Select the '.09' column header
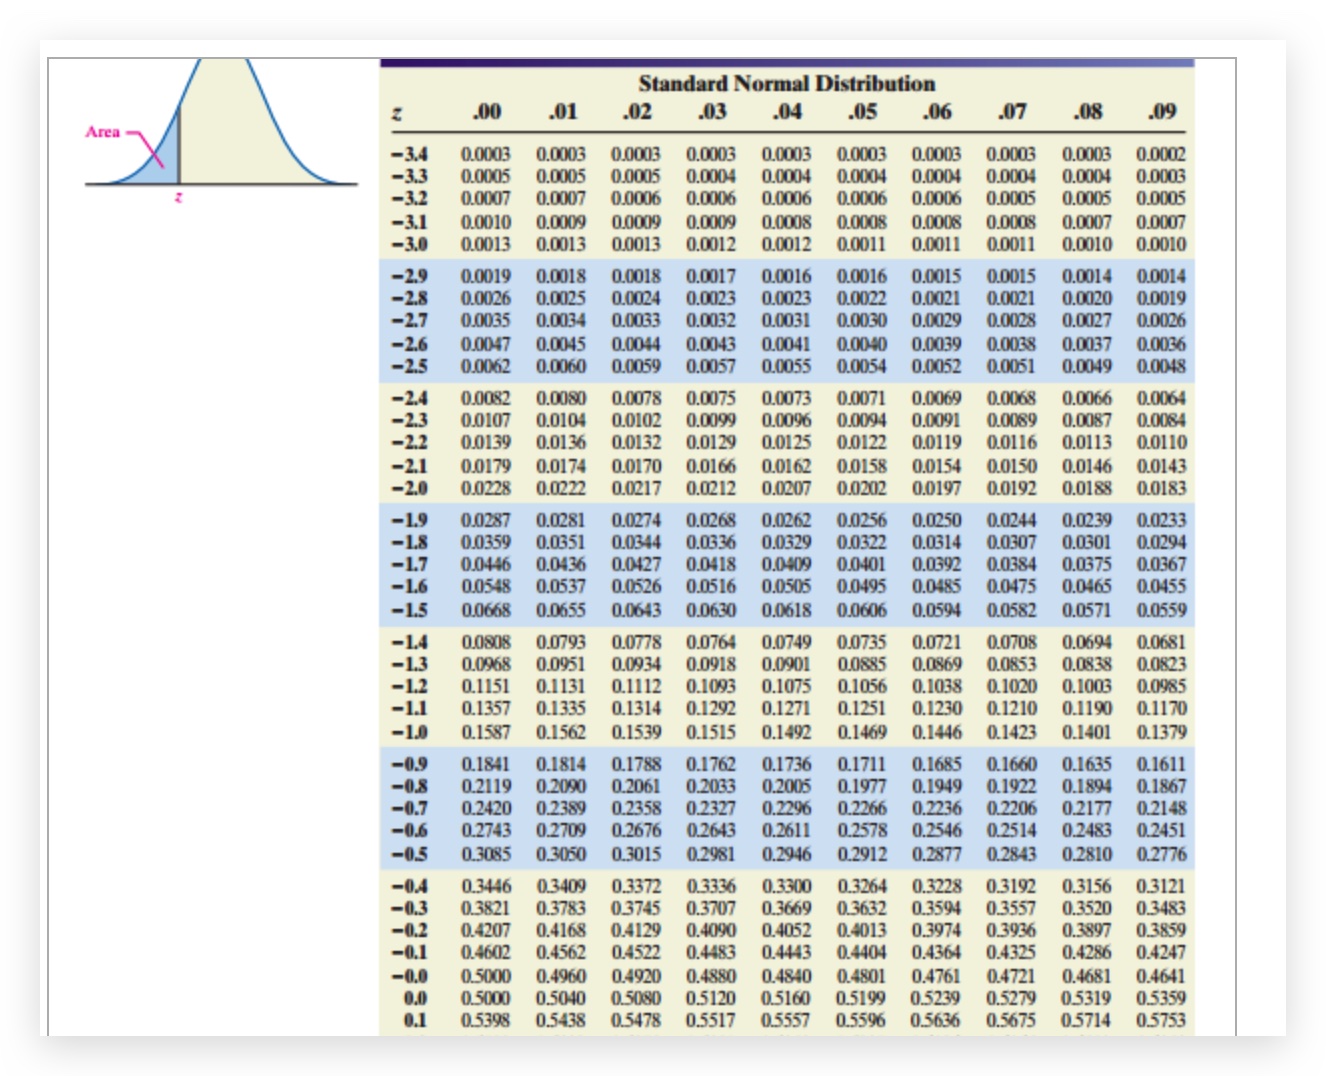The height and width of the screenshot is (1076, 1326). 1162,111
